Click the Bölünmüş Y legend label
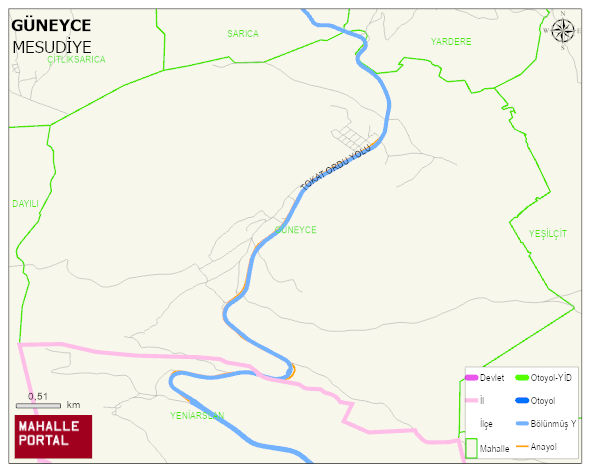The height and width of the screenshot is (472, 591). point(553,423)
